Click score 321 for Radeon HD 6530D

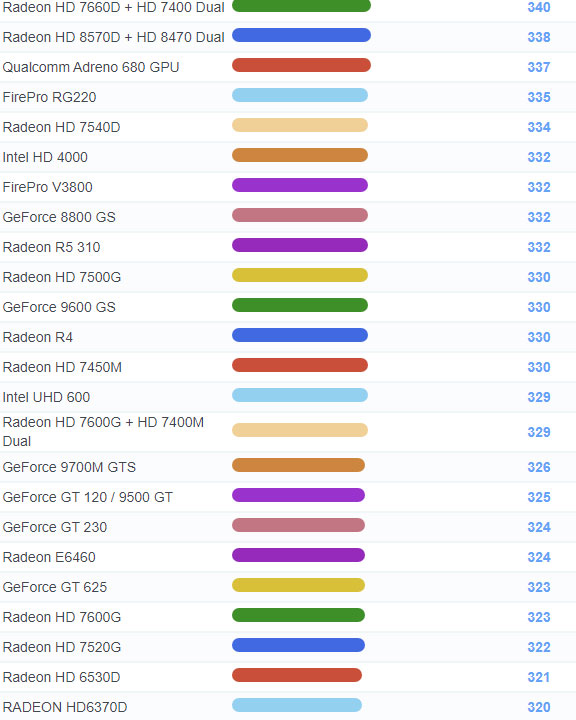coord(539,677)
